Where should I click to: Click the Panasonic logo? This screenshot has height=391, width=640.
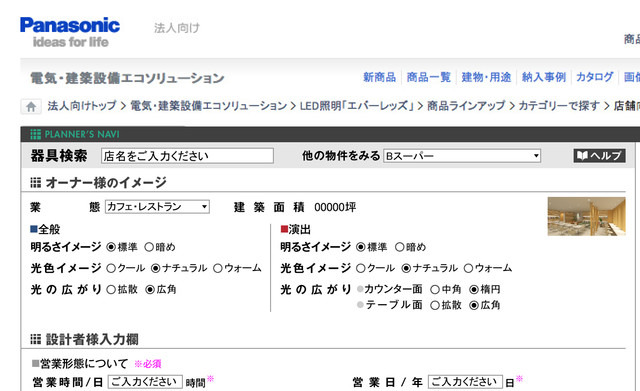(x=70, y=32)
